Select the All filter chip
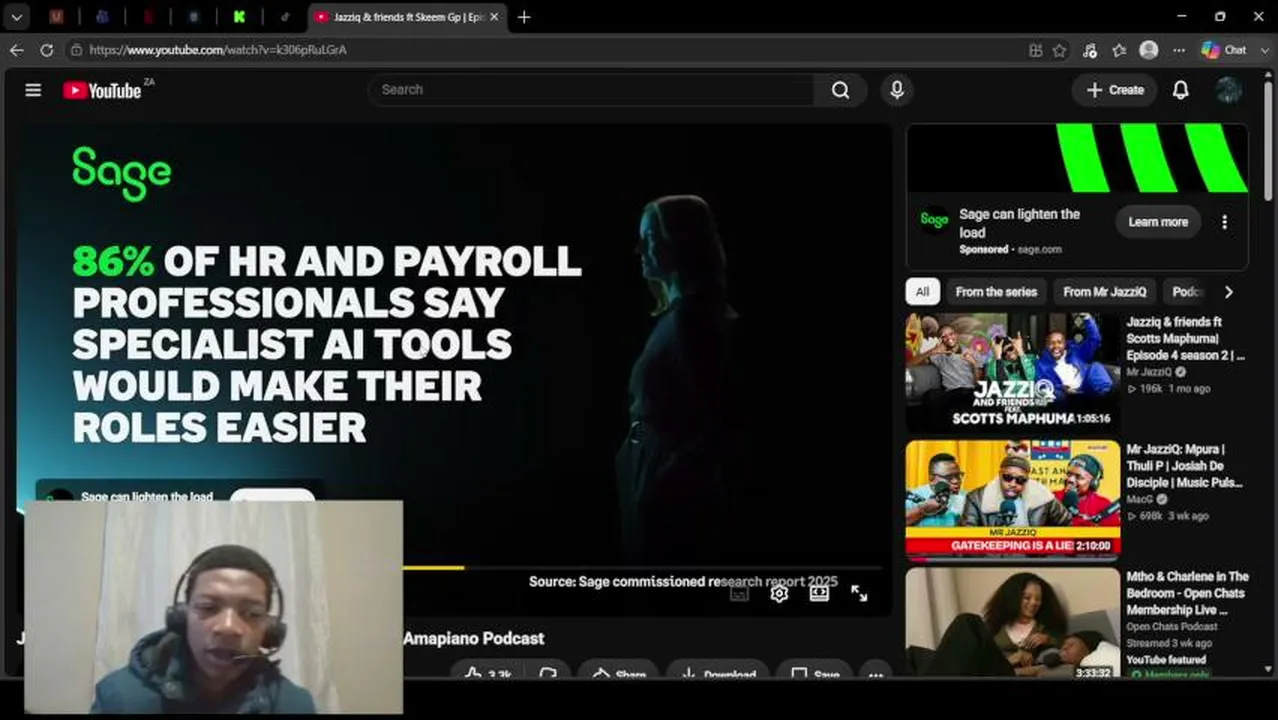Image resolution: width=1278 pixels, height=720 pixels. tap(922, 292)
